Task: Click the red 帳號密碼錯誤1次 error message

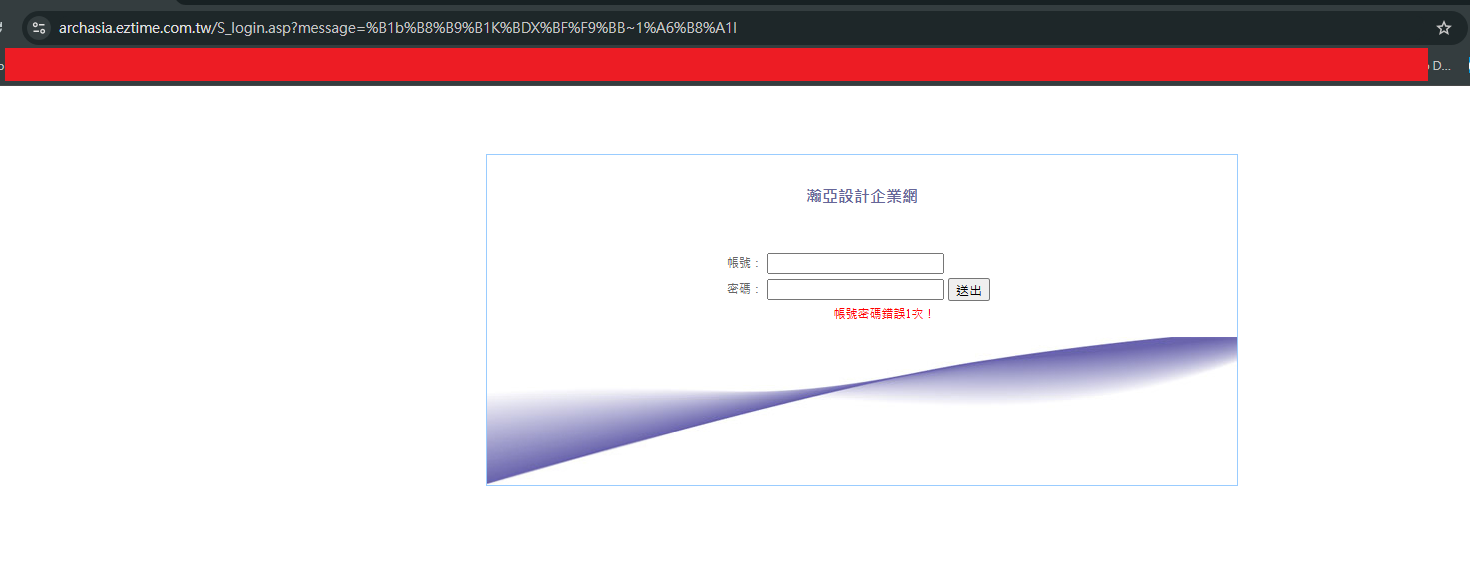Action: pos(883,314)
